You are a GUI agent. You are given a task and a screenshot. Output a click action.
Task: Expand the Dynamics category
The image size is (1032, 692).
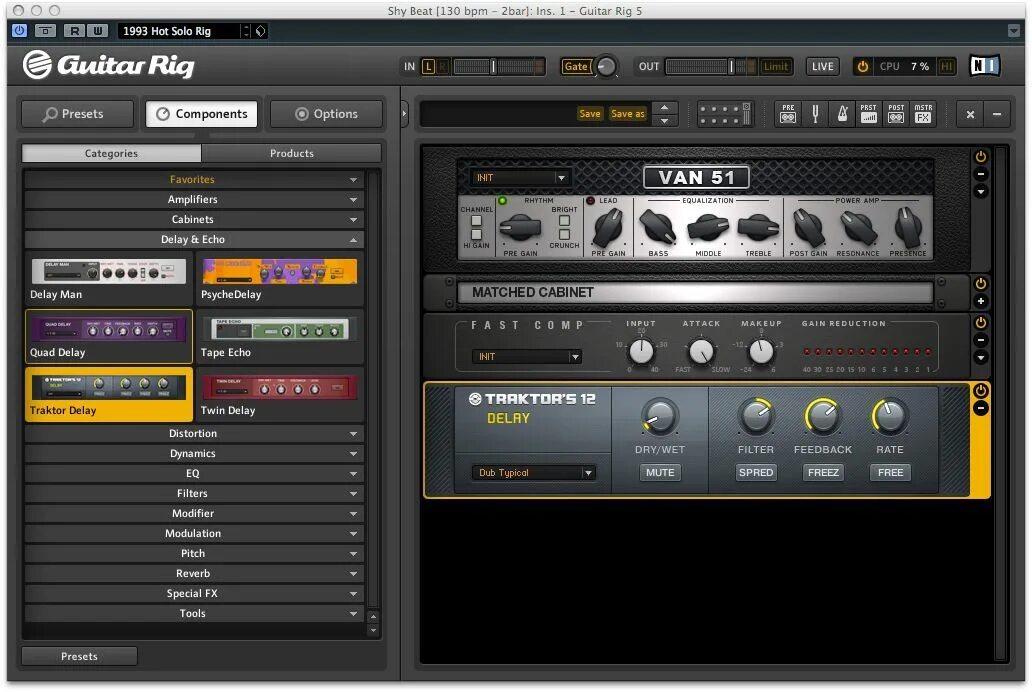[193, 453]
